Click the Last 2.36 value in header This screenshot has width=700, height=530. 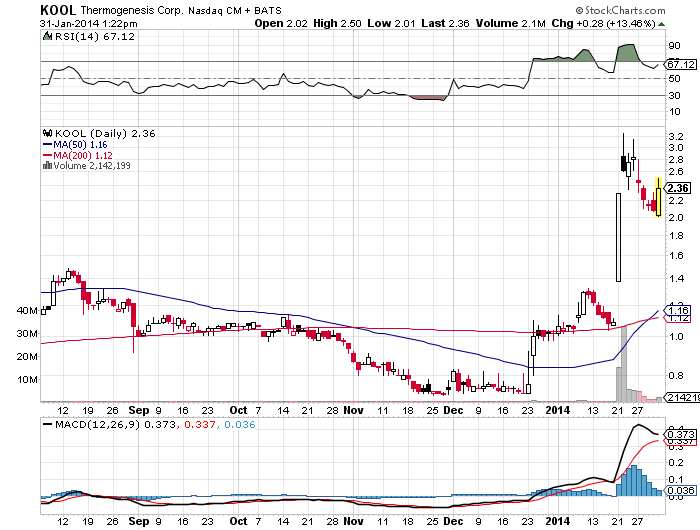click(x=445, y=23)
